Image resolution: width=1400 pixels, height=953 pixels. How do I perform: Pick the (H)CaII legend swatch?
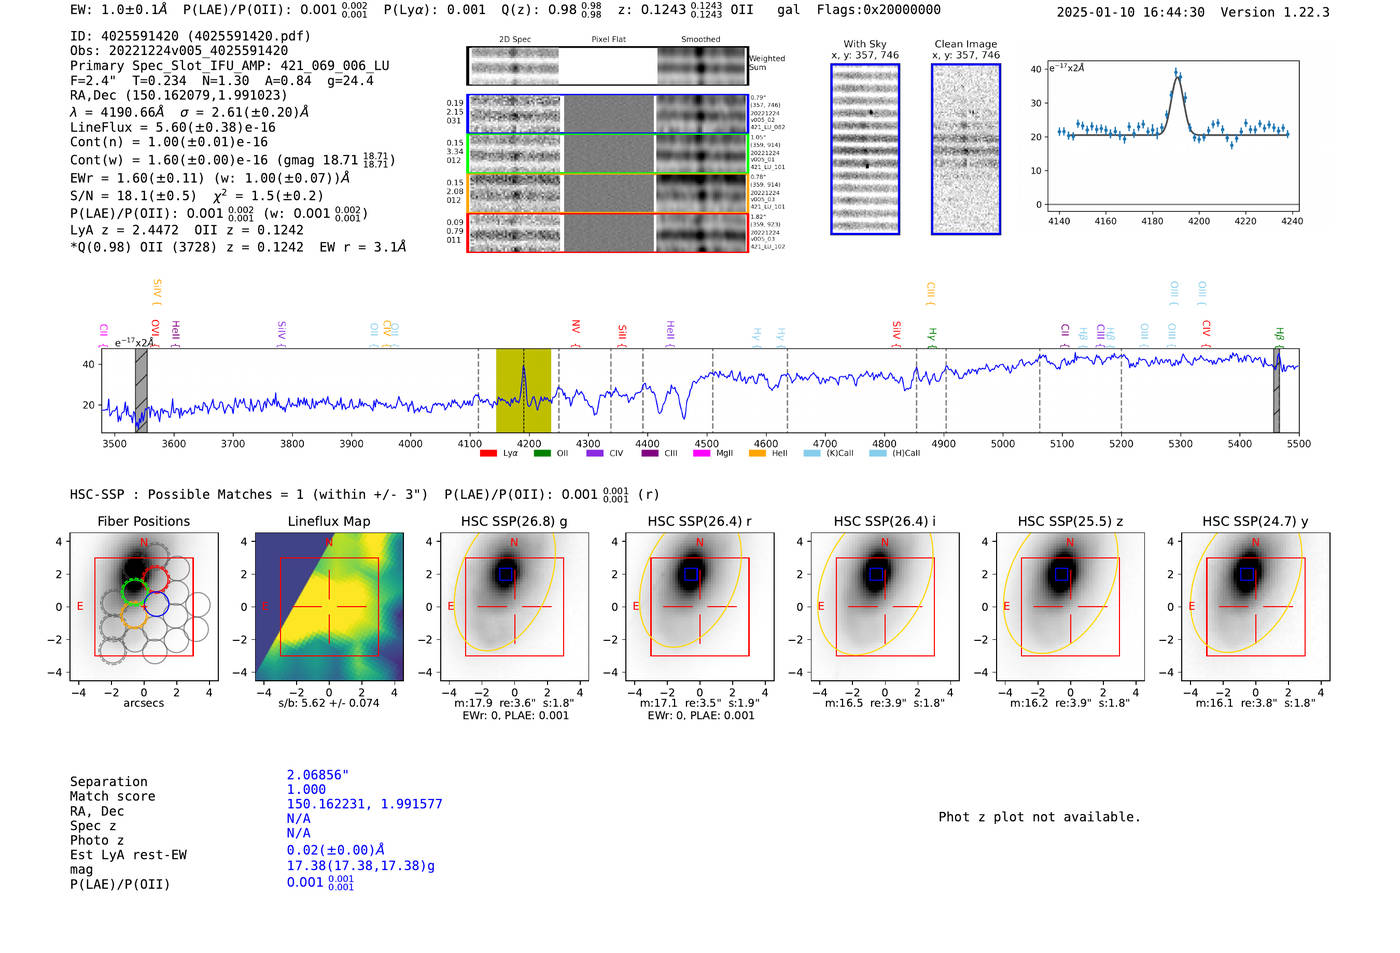pyautogui.click(x=878, y=454)
